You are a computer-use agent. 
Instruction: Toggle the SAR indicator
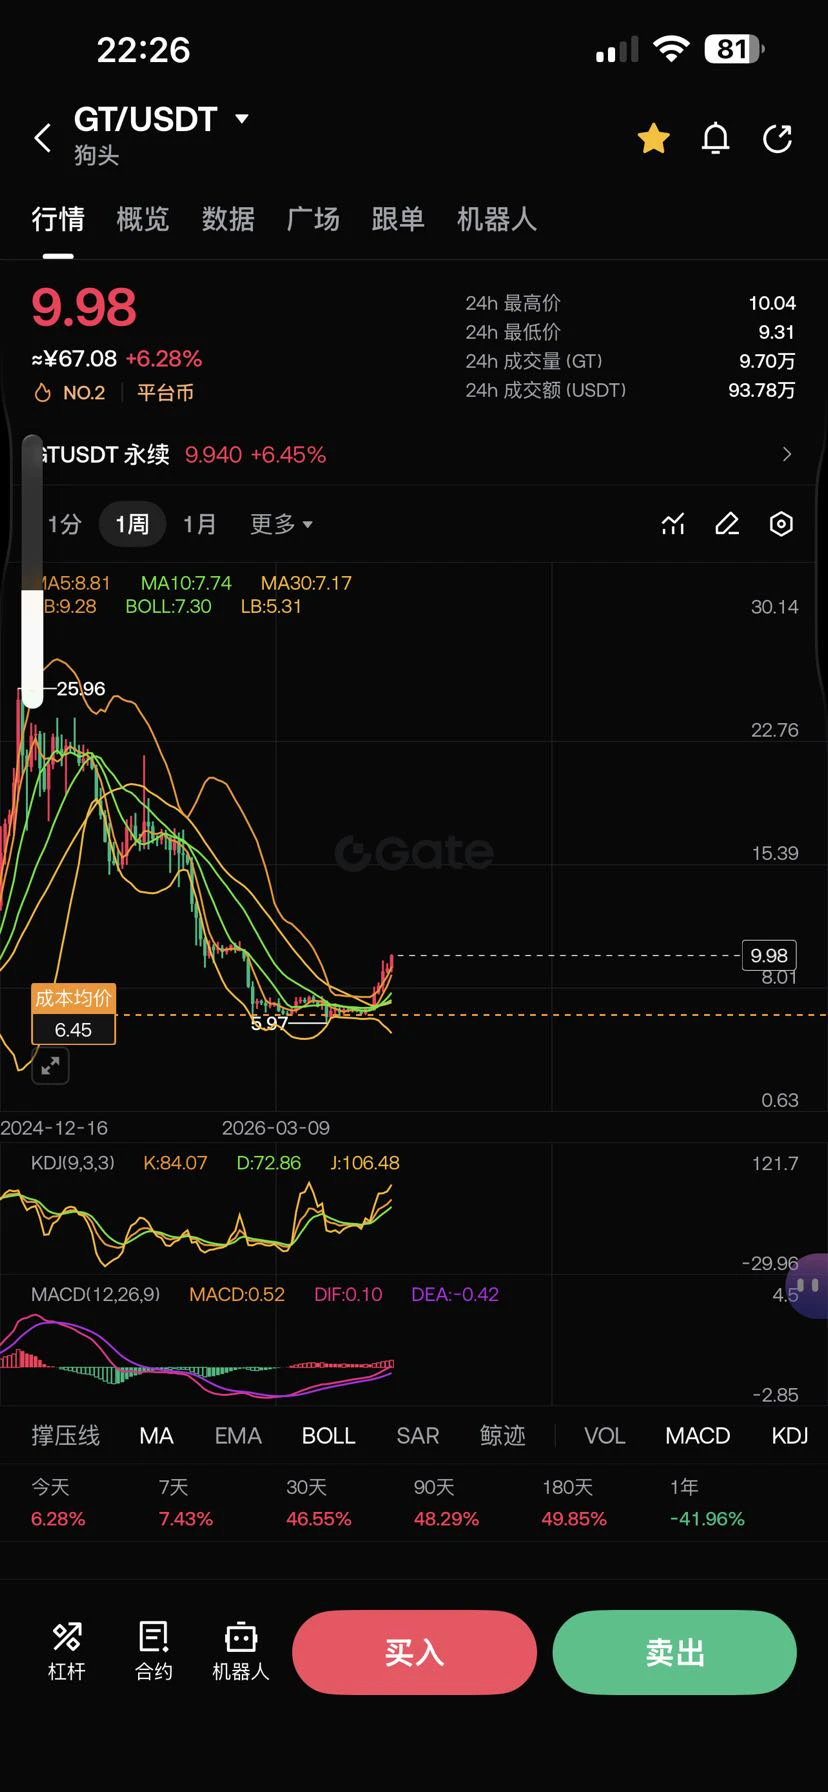(x=418, y=1436)
